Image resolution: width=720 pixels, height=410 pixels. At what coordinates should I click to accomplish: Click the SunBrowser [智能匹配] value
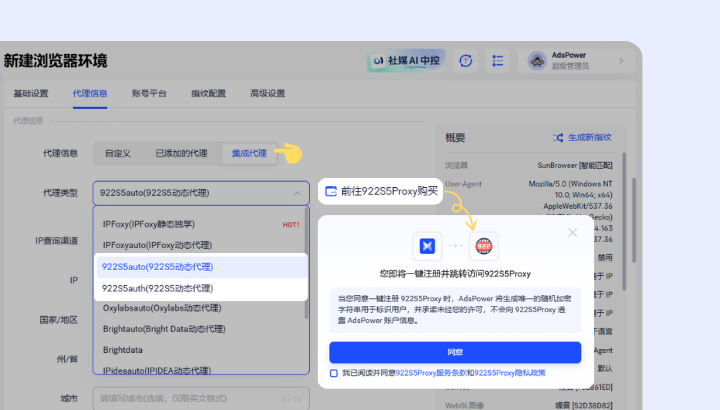(x=575, y=165)
